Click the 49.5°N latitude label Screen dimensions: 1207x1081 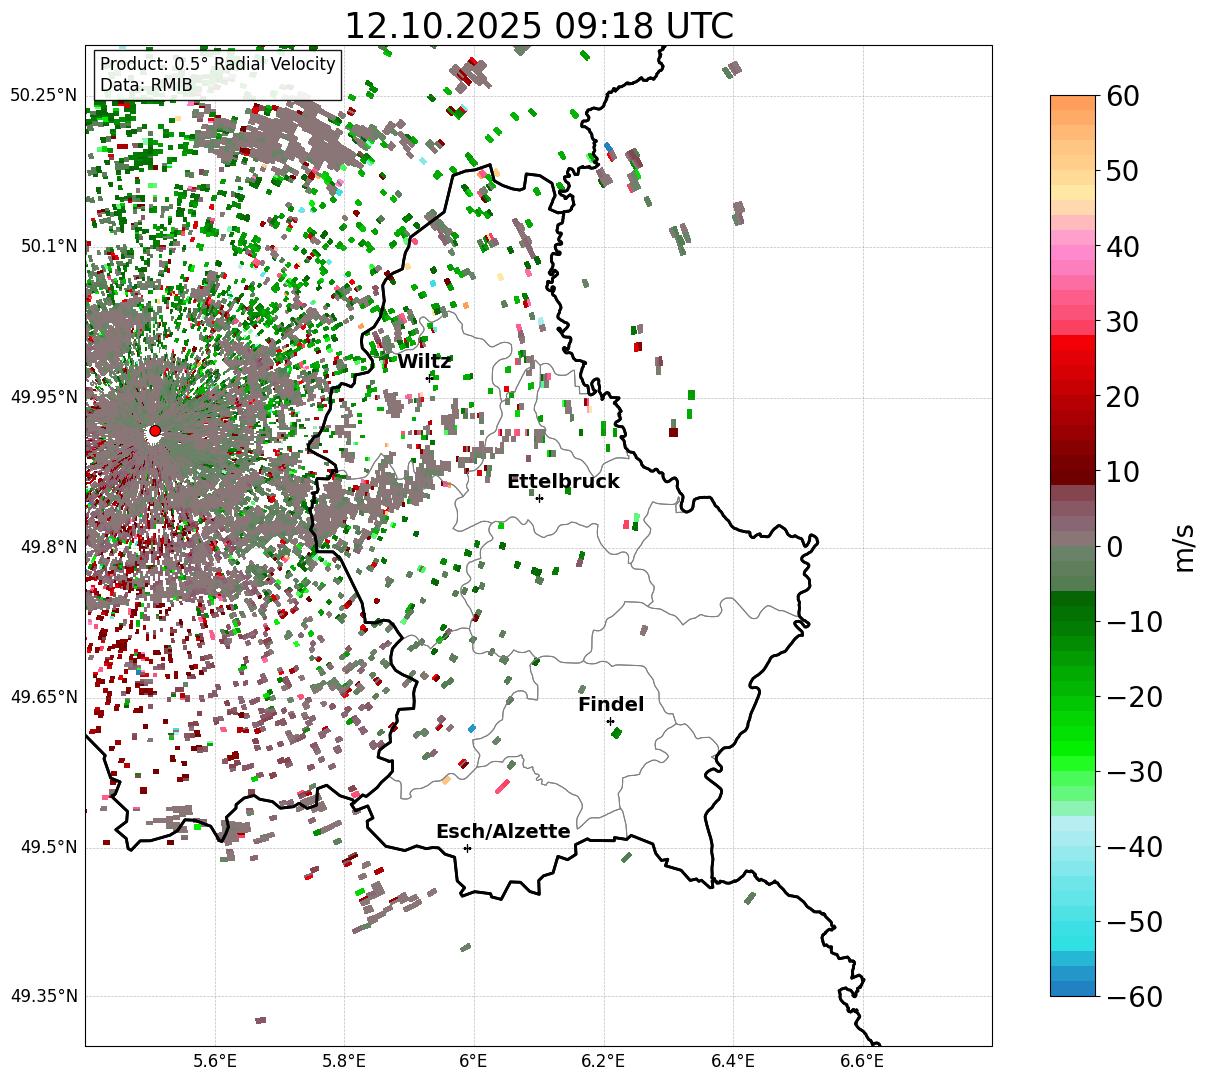click(49, 847)
